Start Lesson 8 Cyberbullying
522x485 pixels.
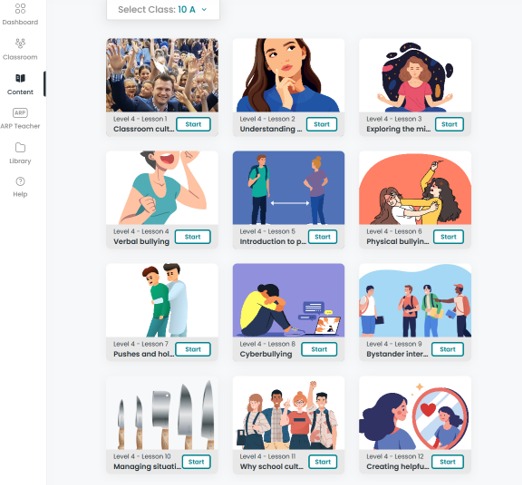click(x=319, y=349)
